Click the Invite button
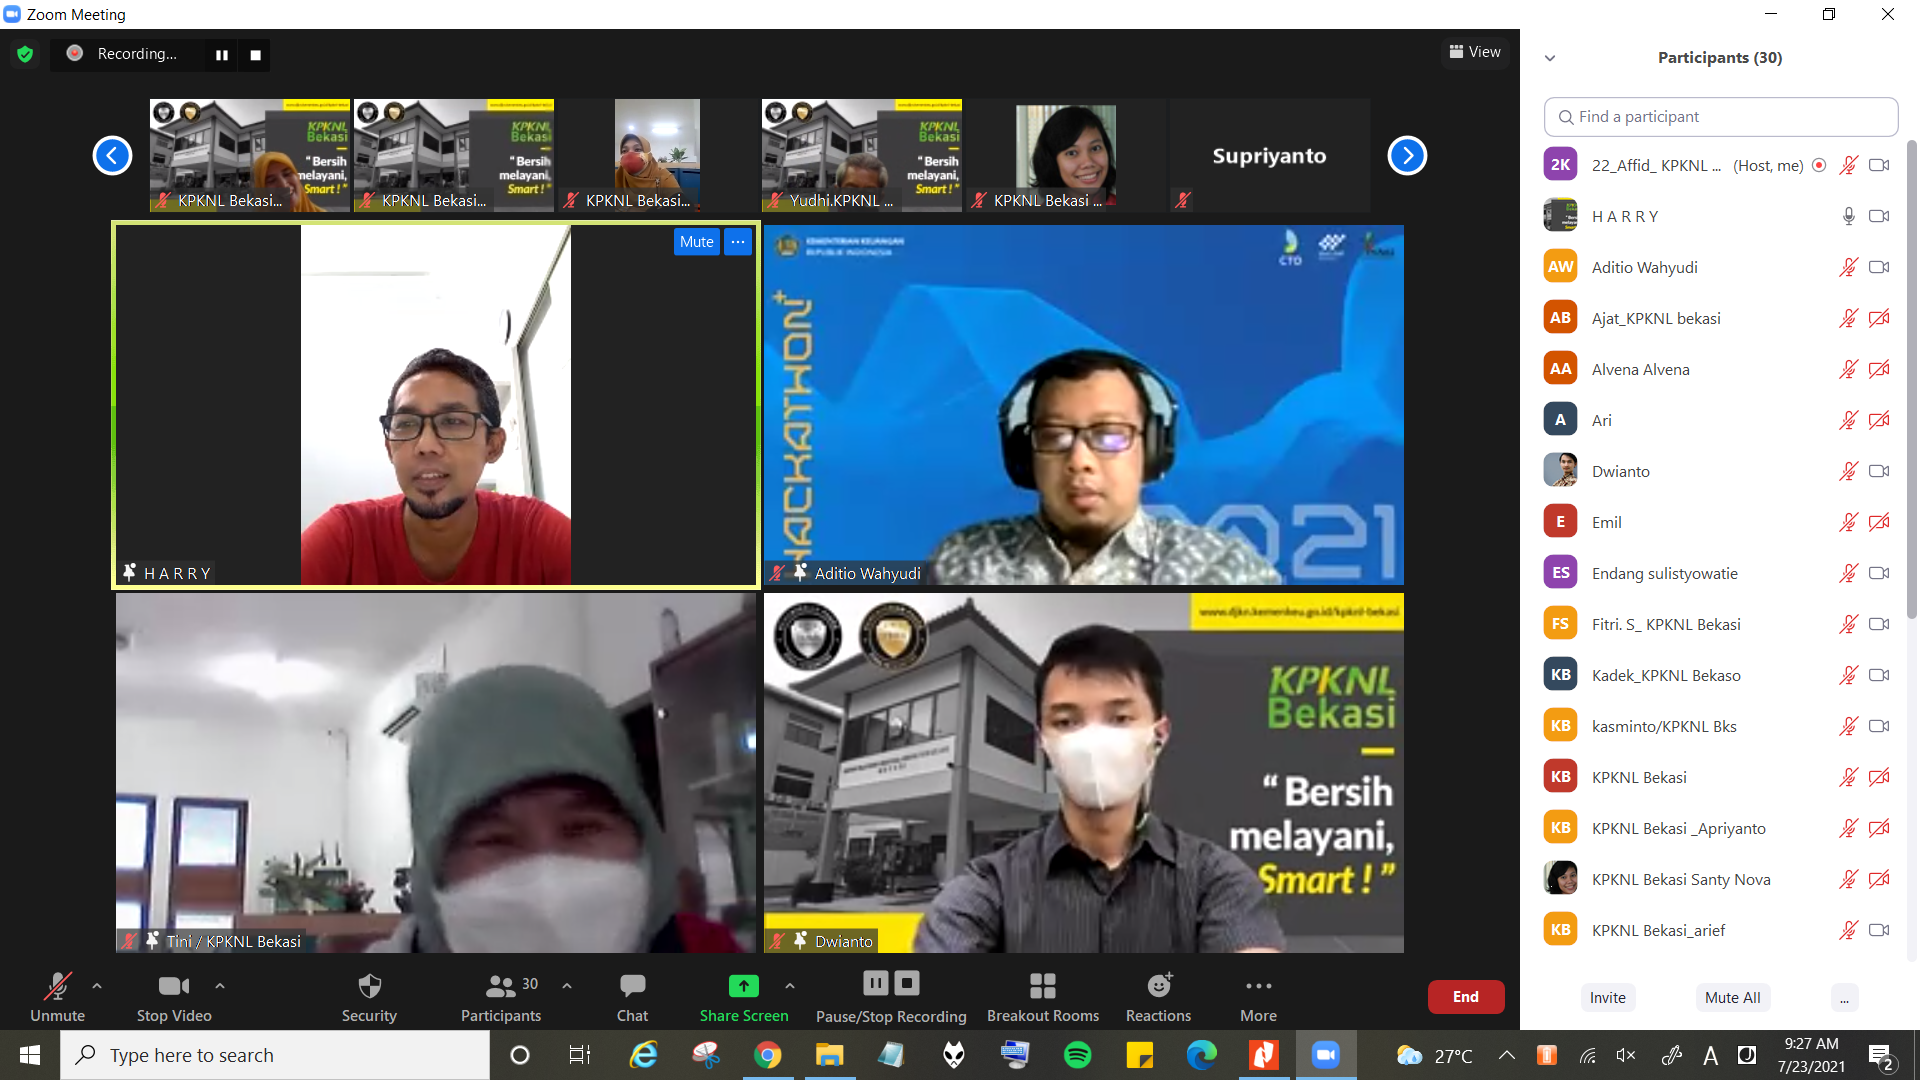 (1607, 997)
